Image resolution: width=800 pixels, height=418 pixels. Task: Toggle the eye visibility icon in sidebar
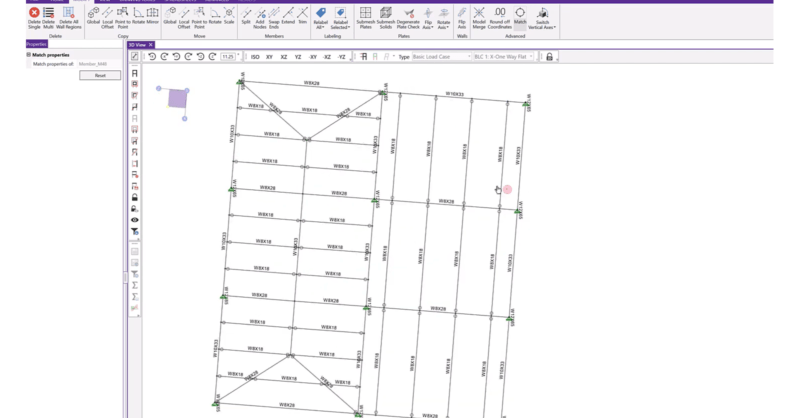(x=135, y=219)
